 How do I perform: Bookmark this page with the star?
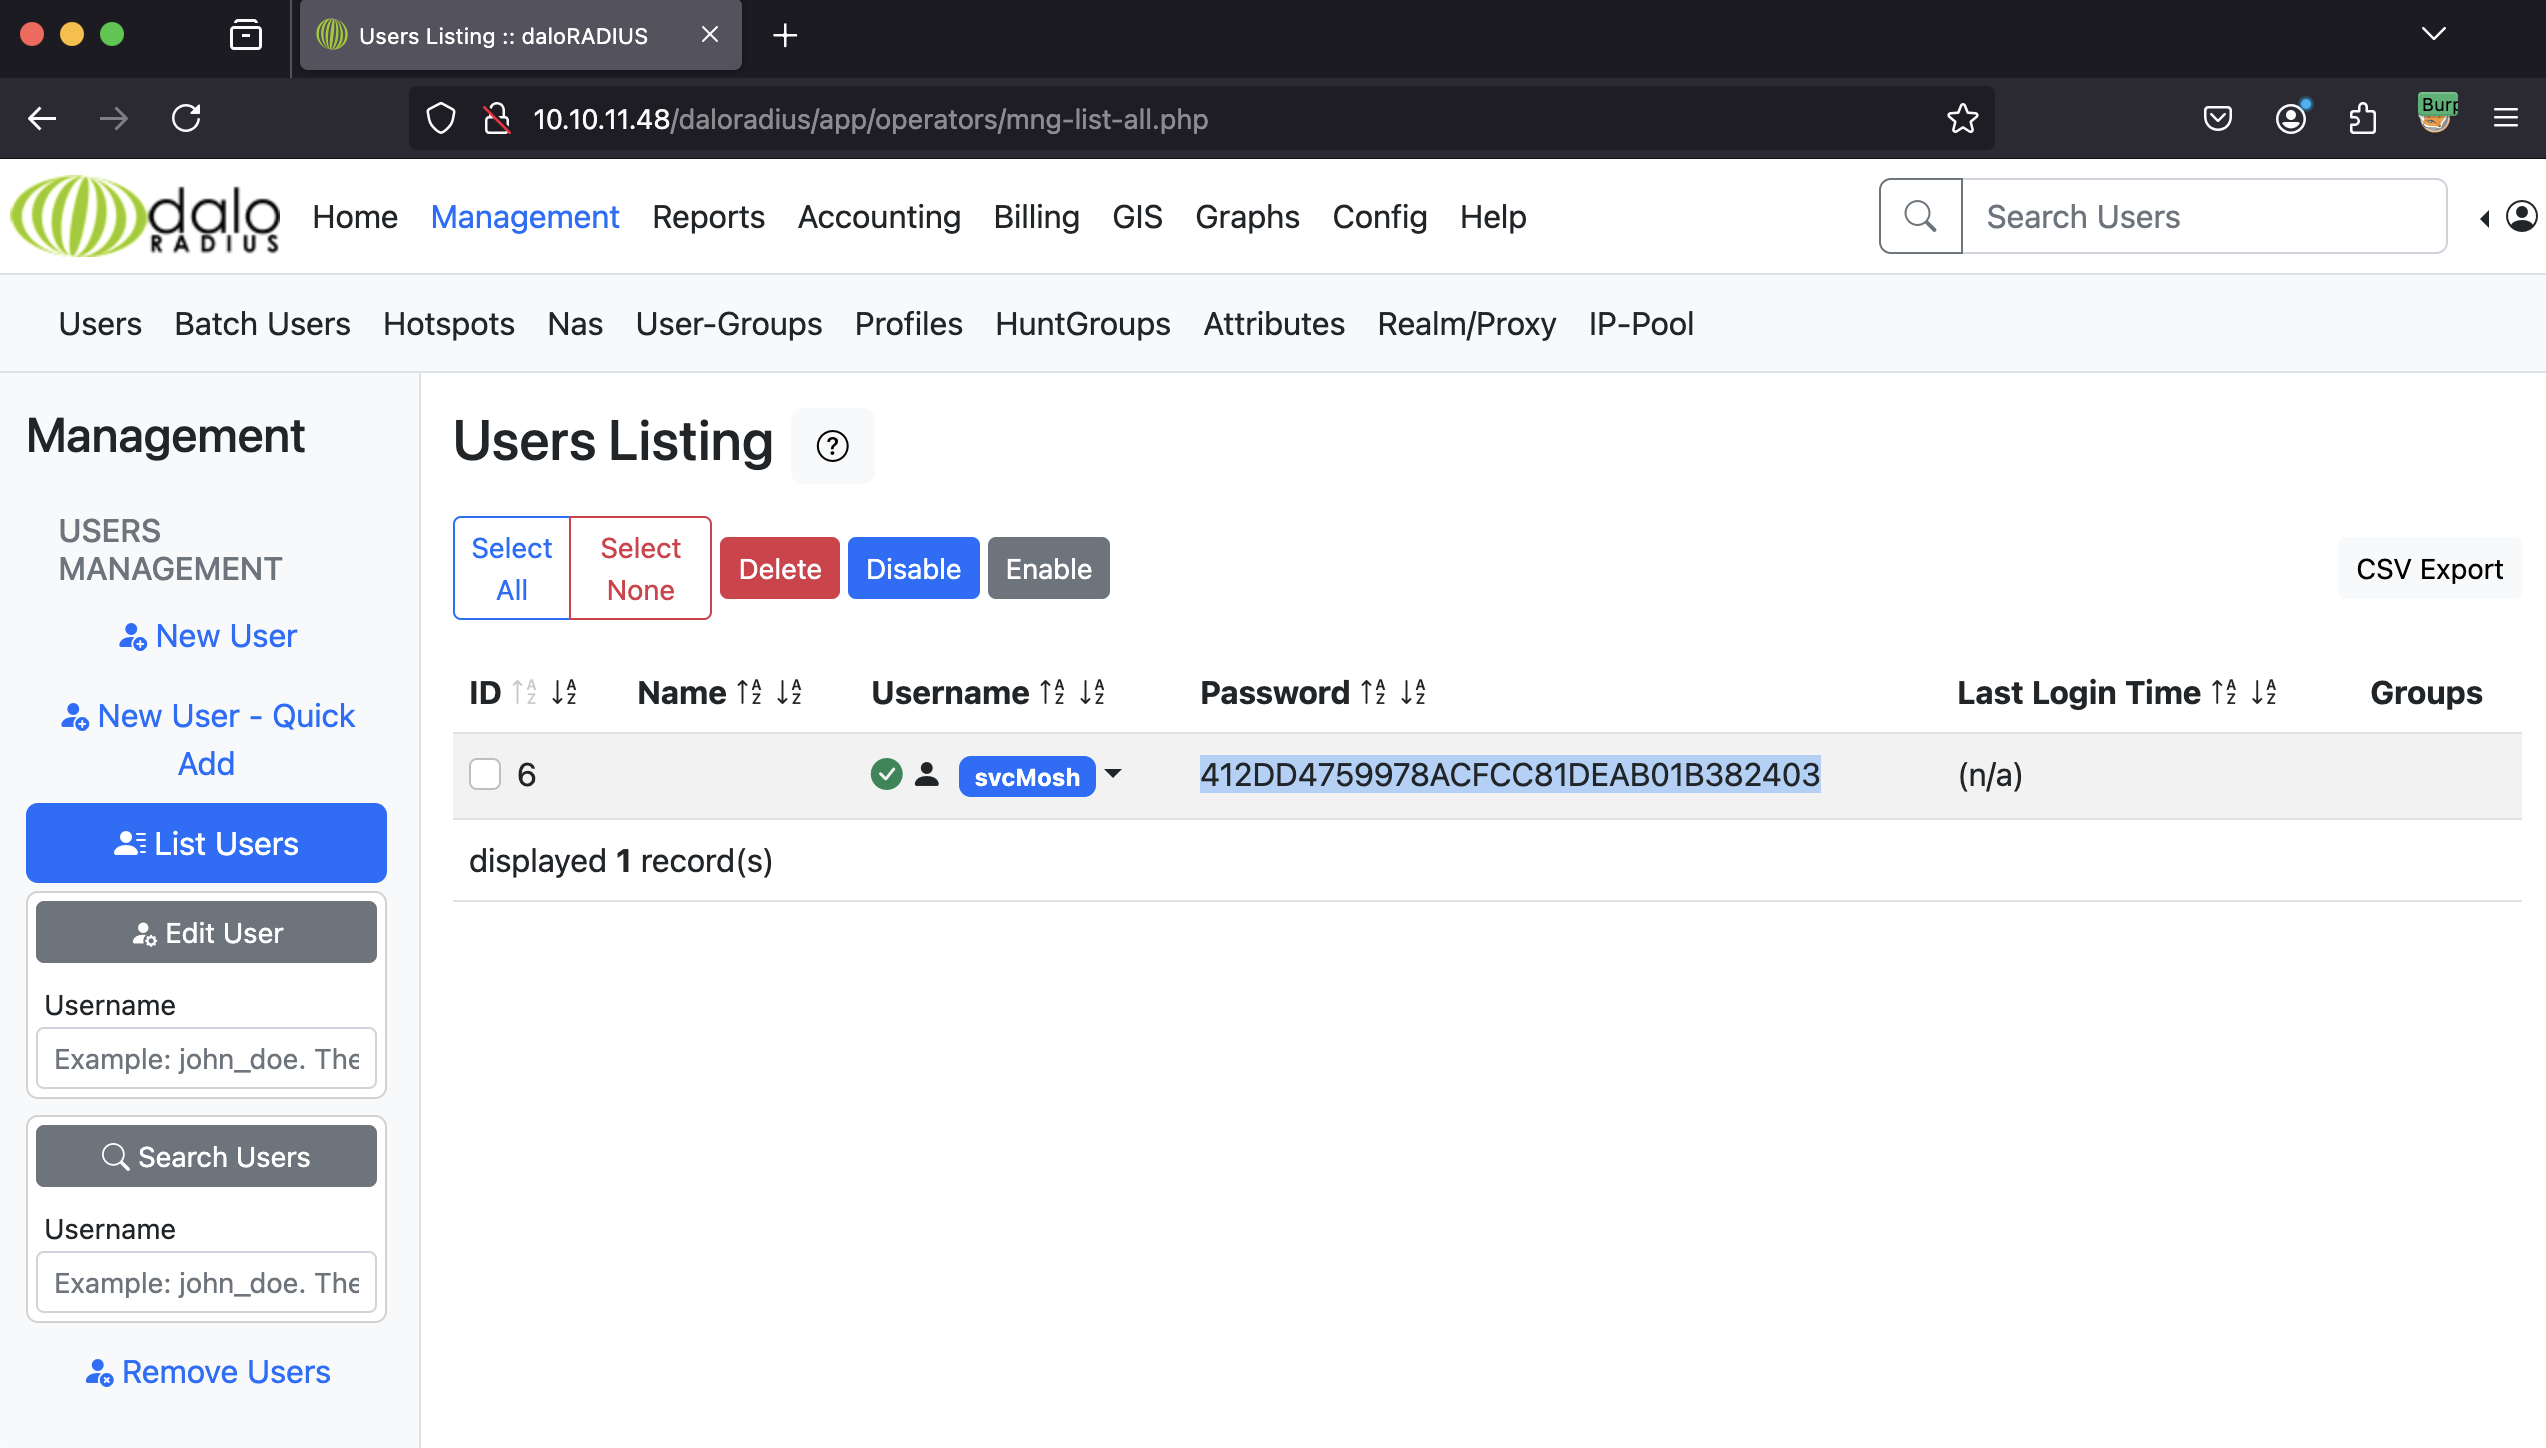click(x=1962, y=119)
